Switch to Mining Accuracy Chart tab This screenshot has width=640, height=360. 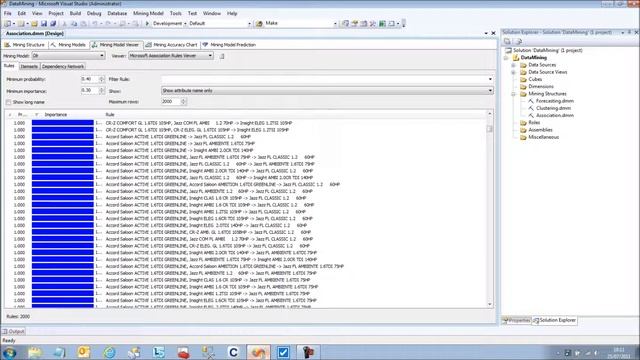(x=171, y=45)
